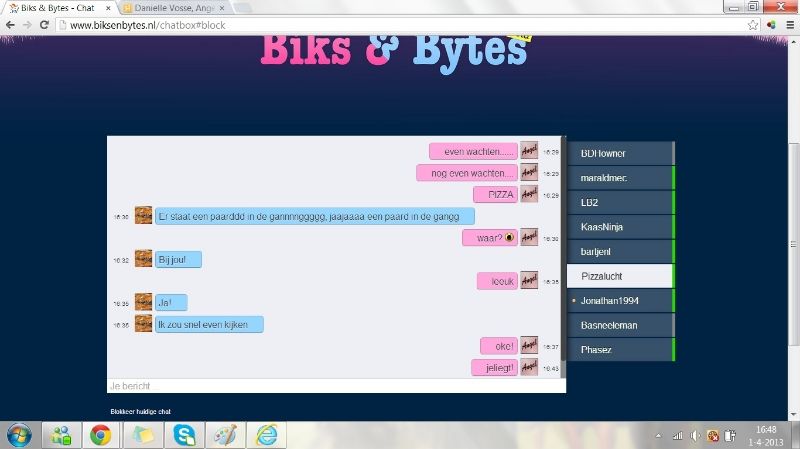Select KaasNinja in the user list
Viewport: 800px width, 449px height.
(620, 227)
